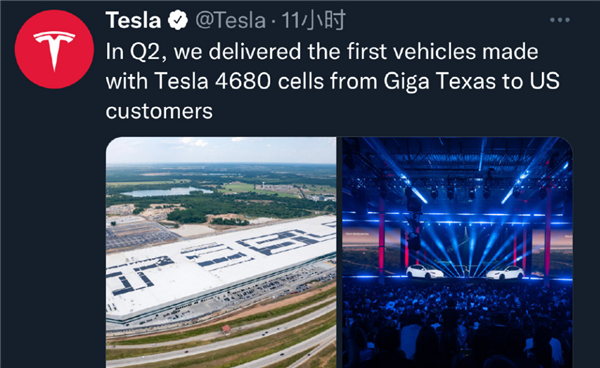The image size is (600, 368).
Task: Click the tweet text mentioning 4680 cells
Action: [x=332, y=81]
